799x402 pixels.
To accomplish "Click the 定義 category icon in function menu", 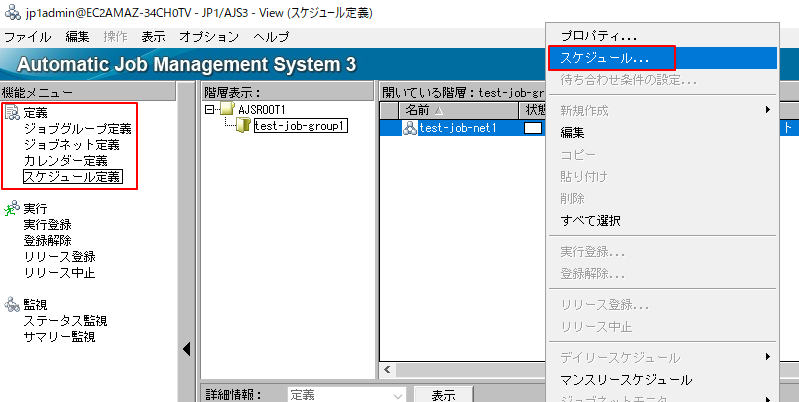I will coord(11,113).
